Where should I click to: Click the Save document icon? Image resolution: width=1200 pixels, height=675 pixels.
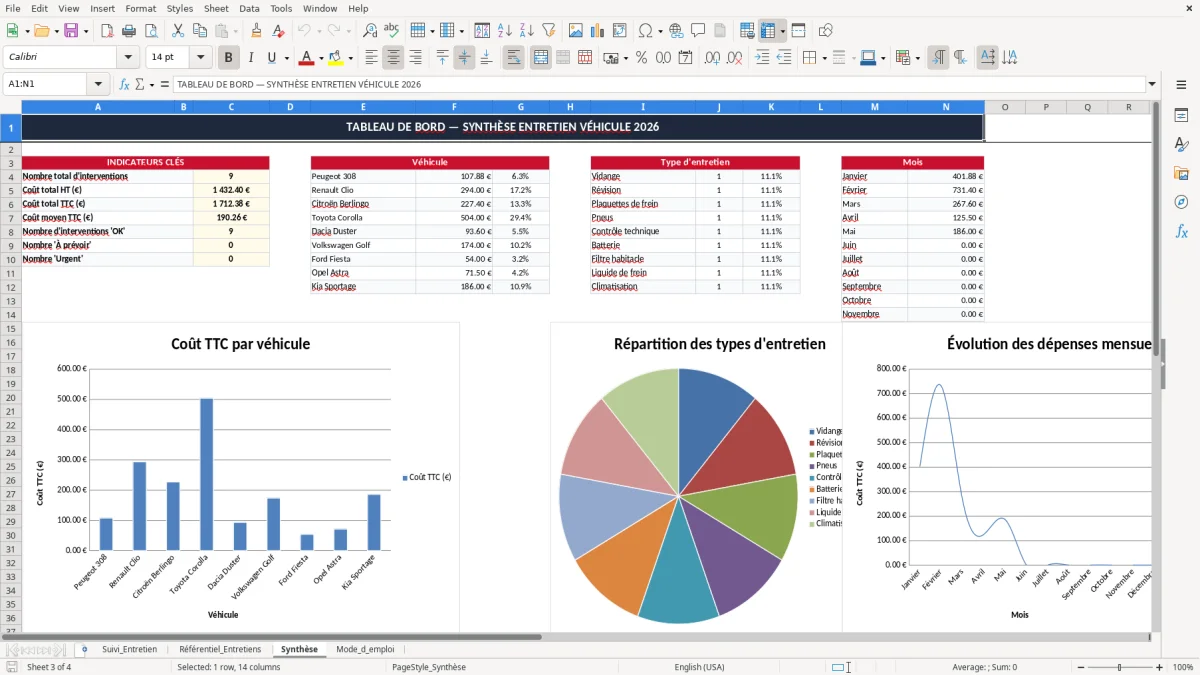click(70, 31)
